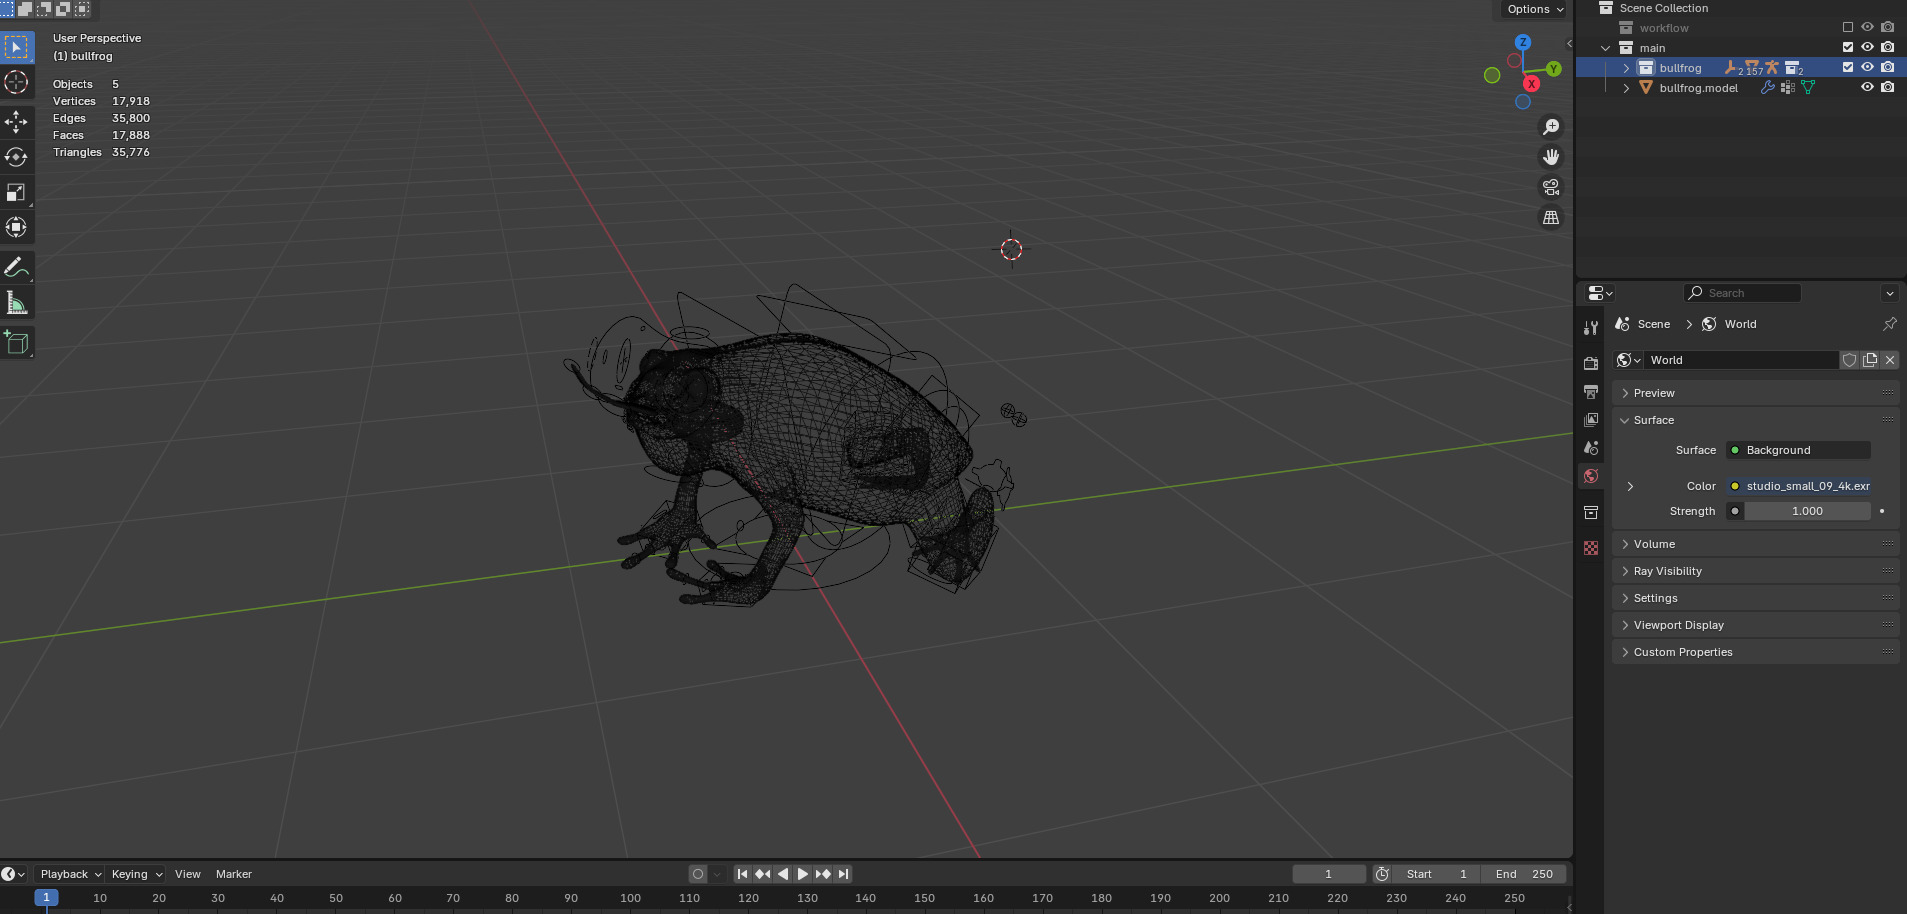Click the pan hand viewport control
The height and width of the screenshot is (914, 1907).
[1551, 157]
